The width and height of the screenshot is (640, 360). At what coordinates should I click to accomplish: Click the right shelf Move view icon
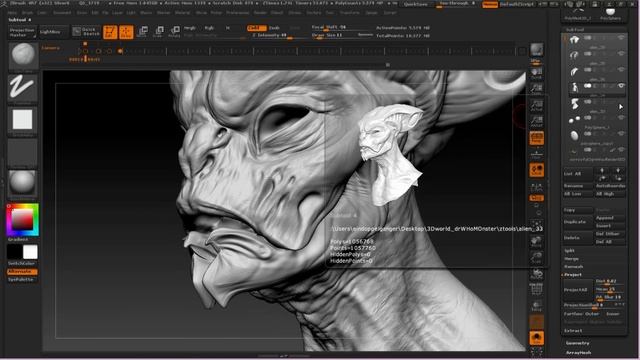click(536, 242)
